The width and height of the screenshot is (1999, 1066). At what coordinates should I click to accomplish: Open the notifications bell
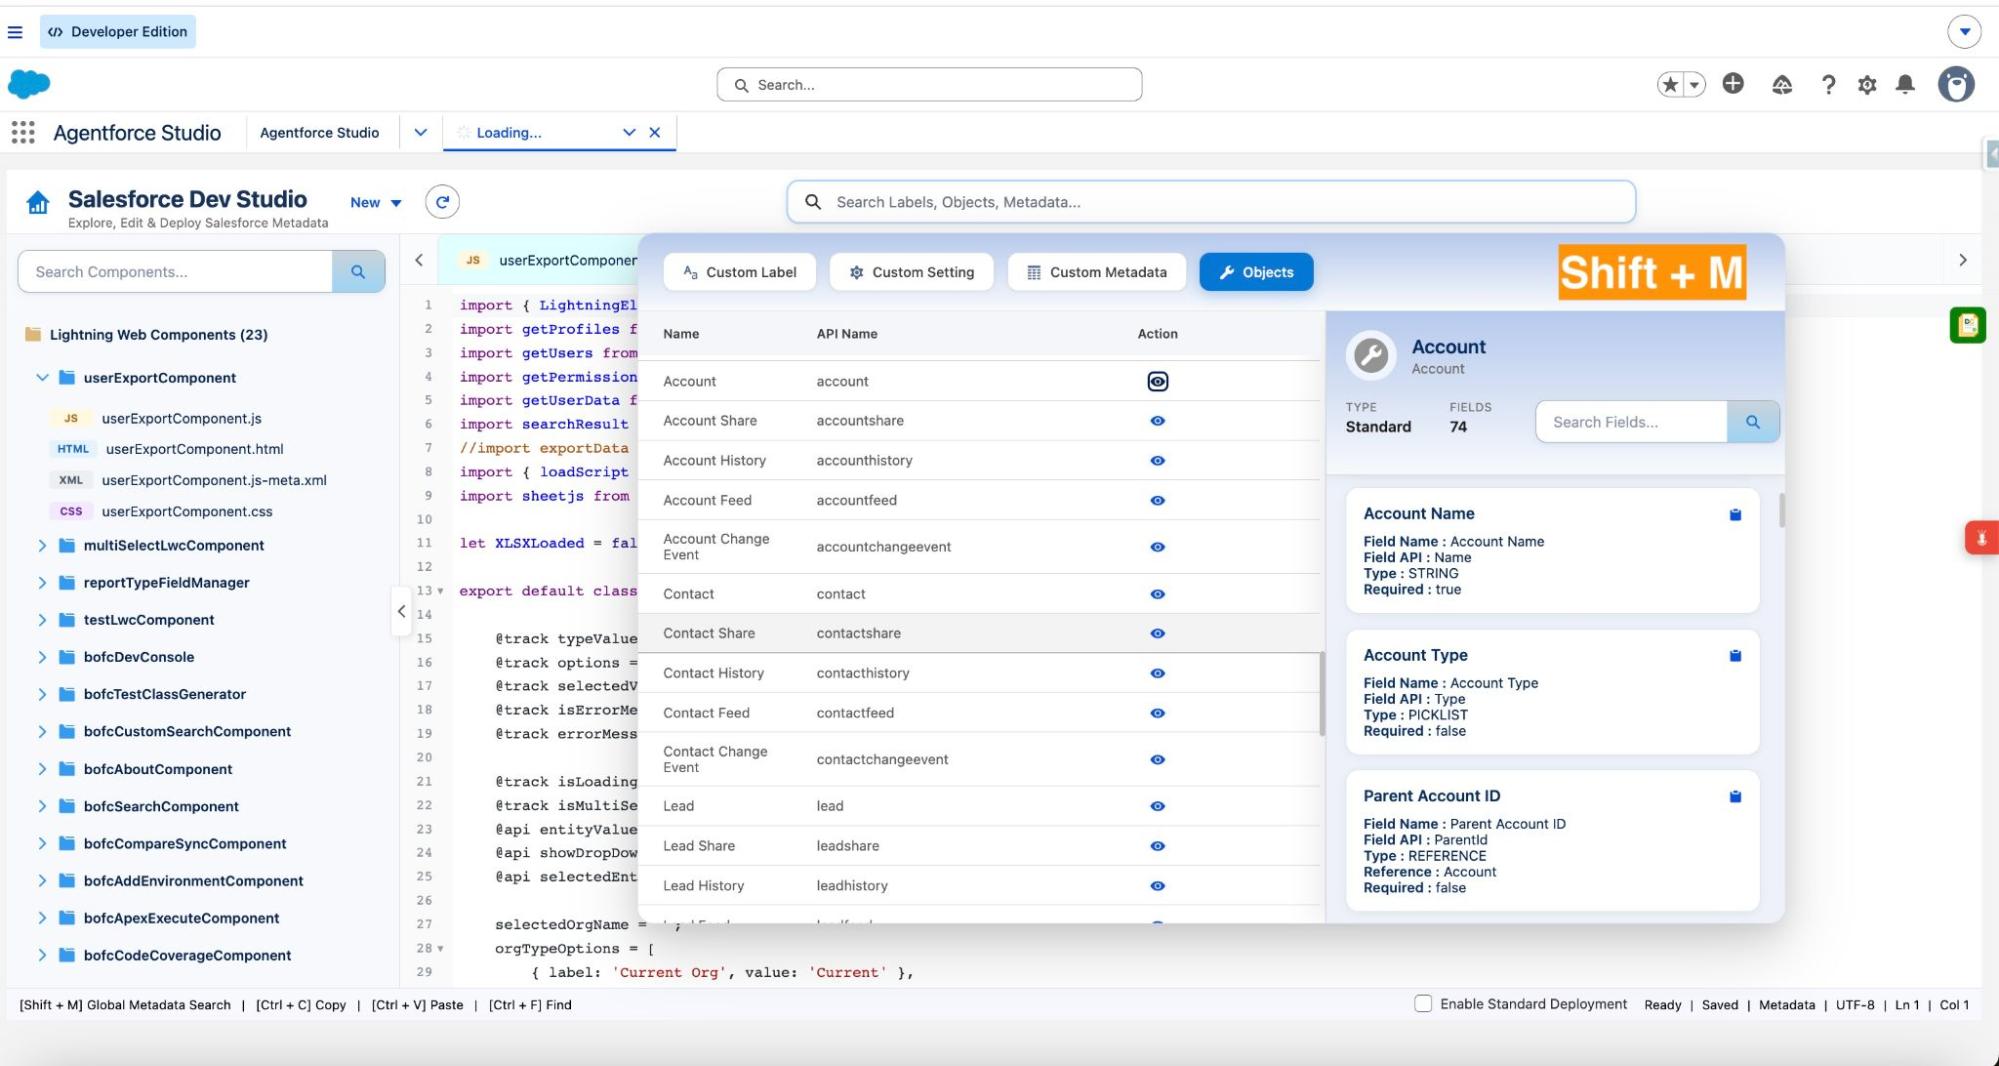pyautogui.click(x=1905, y=85)
